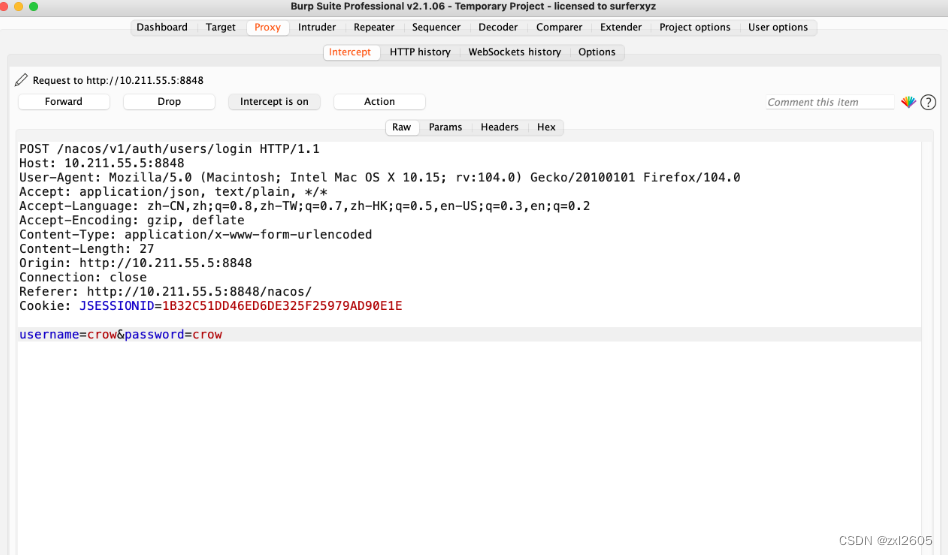View the WebSockets history sub-tab
The height and width of the screenshot is (555, 948).
pyautogui.click(x=515, y=52)
